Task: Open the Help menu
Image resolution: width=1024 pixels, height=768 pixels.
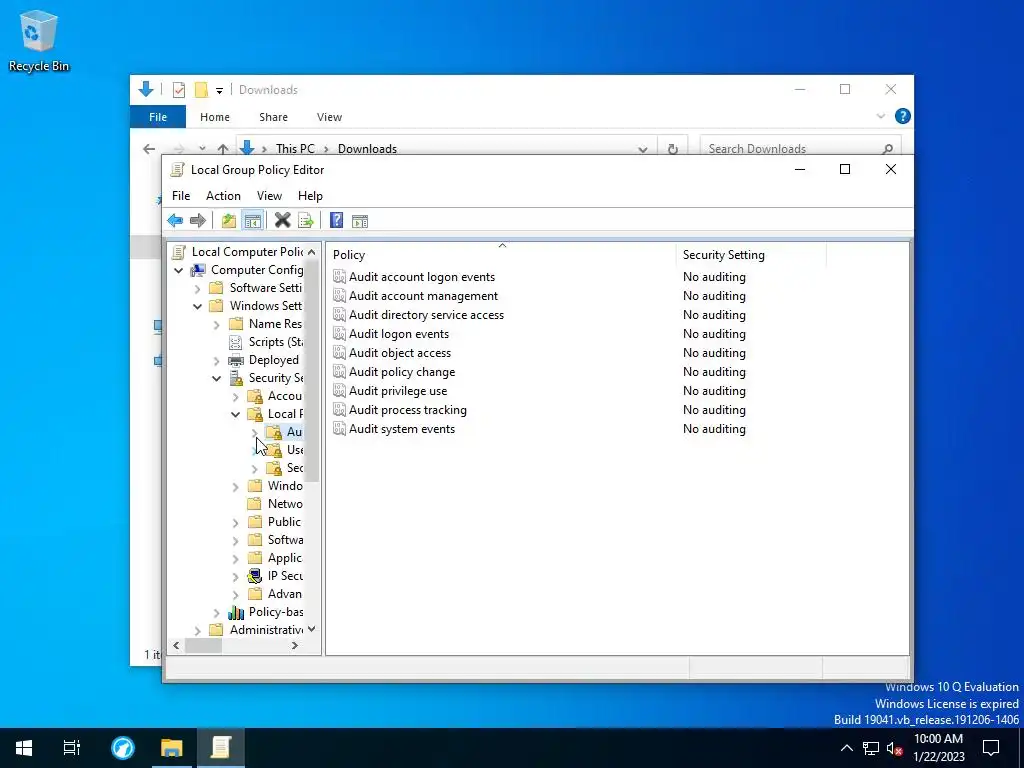Action: pos(310,196)
